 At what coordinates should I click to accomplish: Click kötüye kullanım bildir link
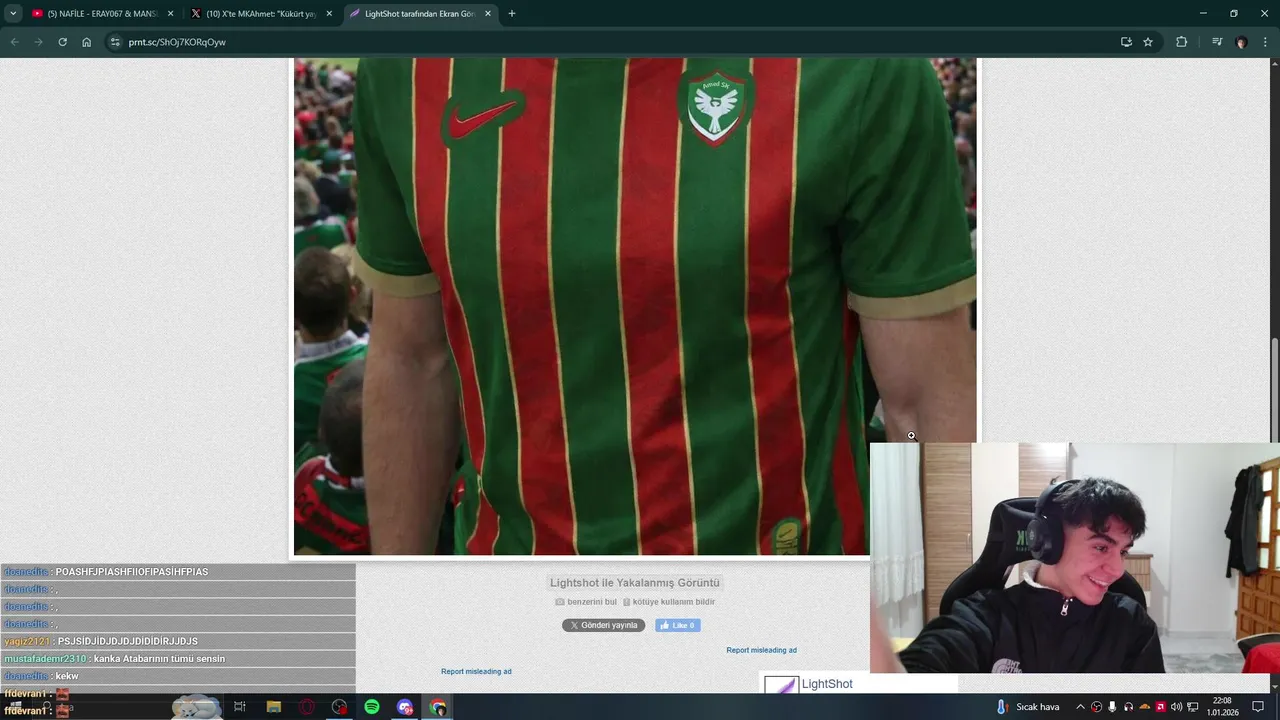click(x=669, y=602)
